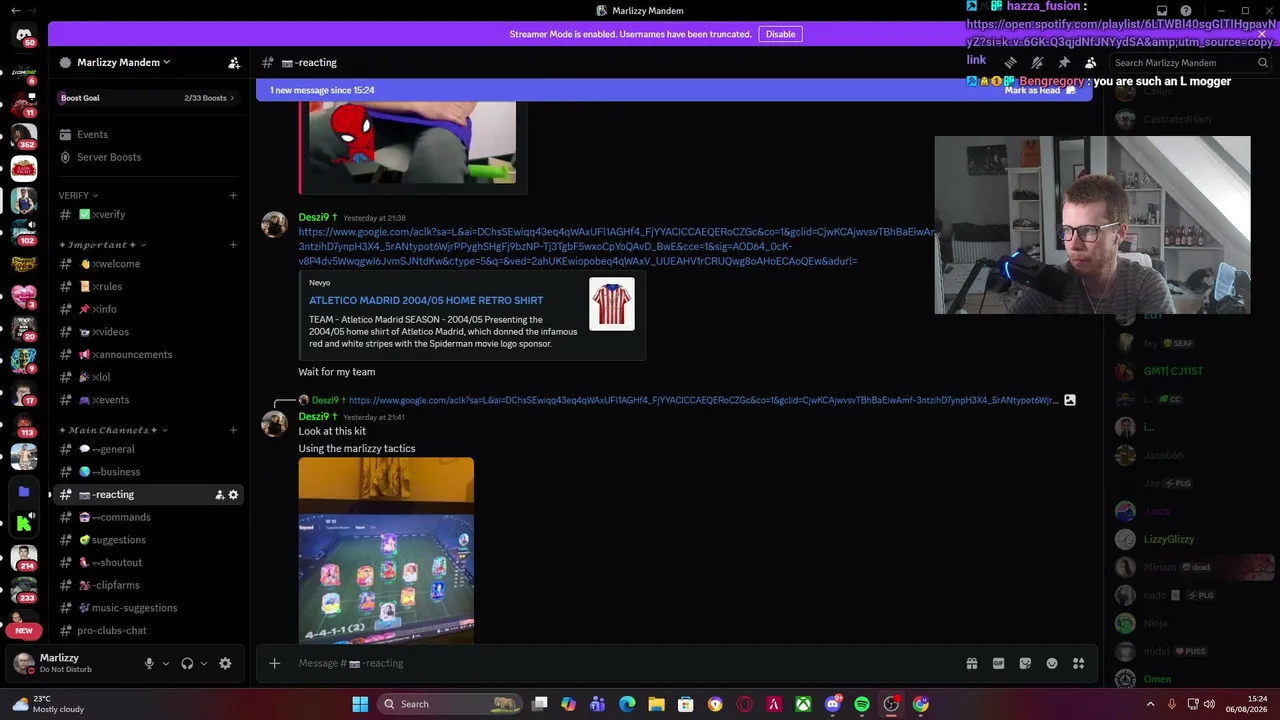The width and height of the screenshot is (1280, 720).
Task: Open Atletico Madrid 2004/05 Home Retro Shirt link
Action: click(x=426, y=300)
